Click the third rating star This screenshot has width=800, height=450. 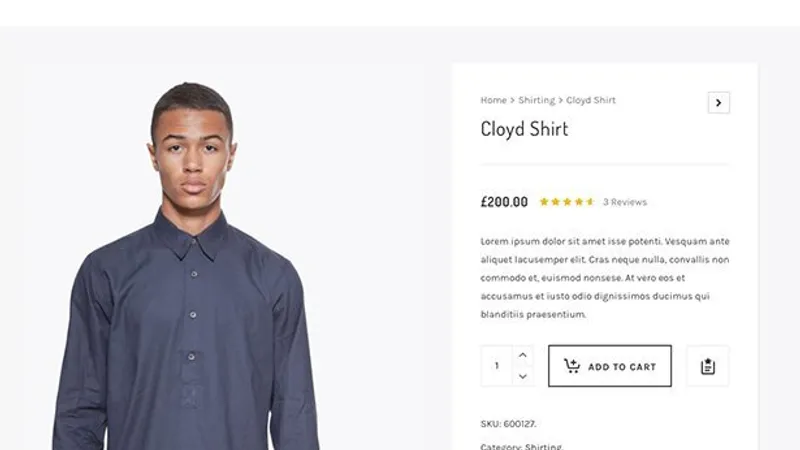pyautogui.click(x=567, y=202)
